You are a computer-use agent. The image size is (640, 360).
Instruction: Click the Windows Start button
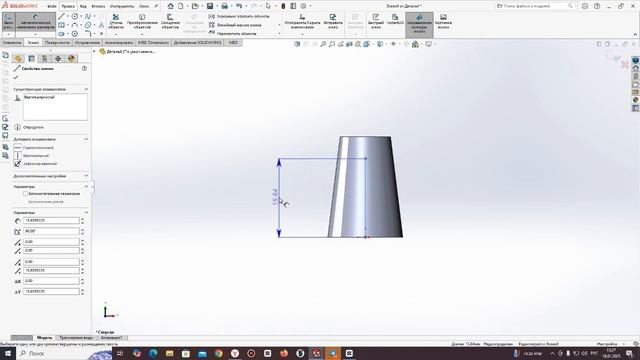(x=8, y=353)
